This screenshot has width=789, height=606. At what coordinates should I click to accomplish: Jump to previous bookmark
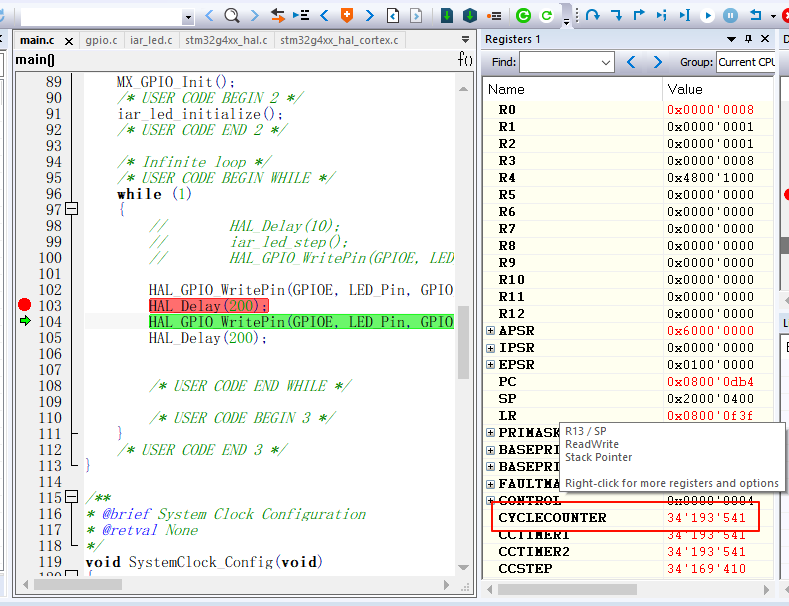point(324,16)
